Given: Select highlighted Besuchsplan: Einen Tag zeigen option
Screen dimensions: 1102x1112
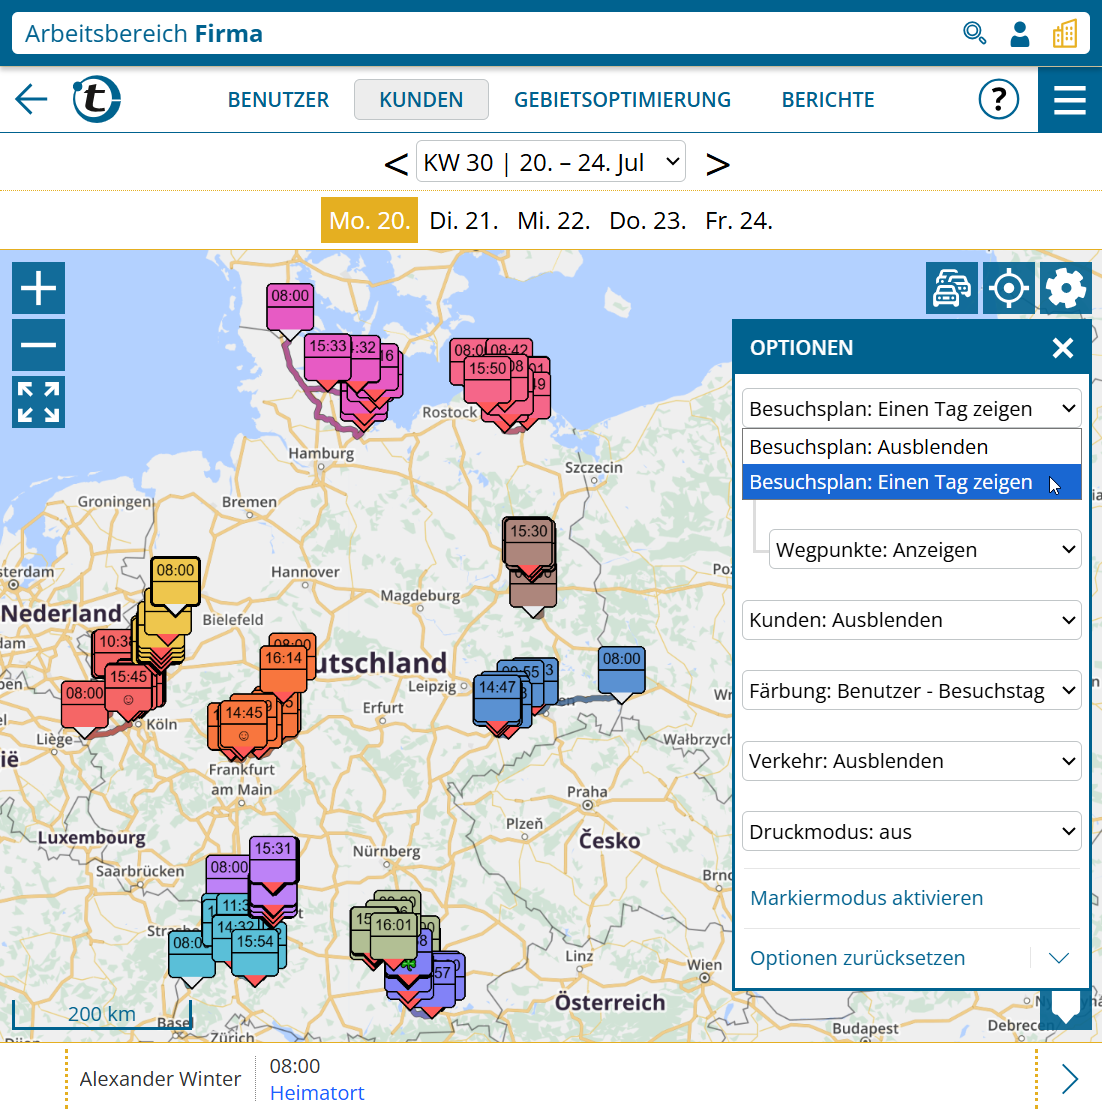Looking at the screenshot, I should pos(911,482).
